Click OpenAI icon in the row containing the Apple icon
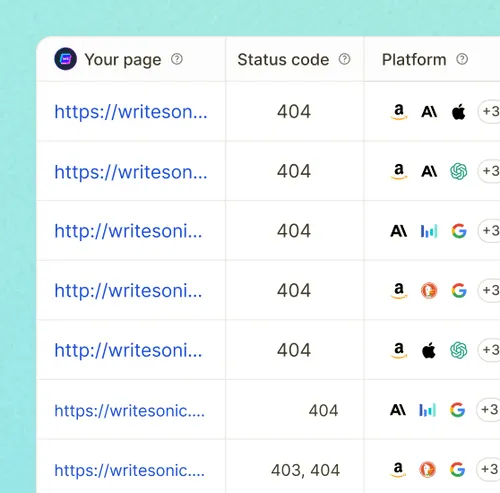 pyautogui.click(x=459, y=350)
